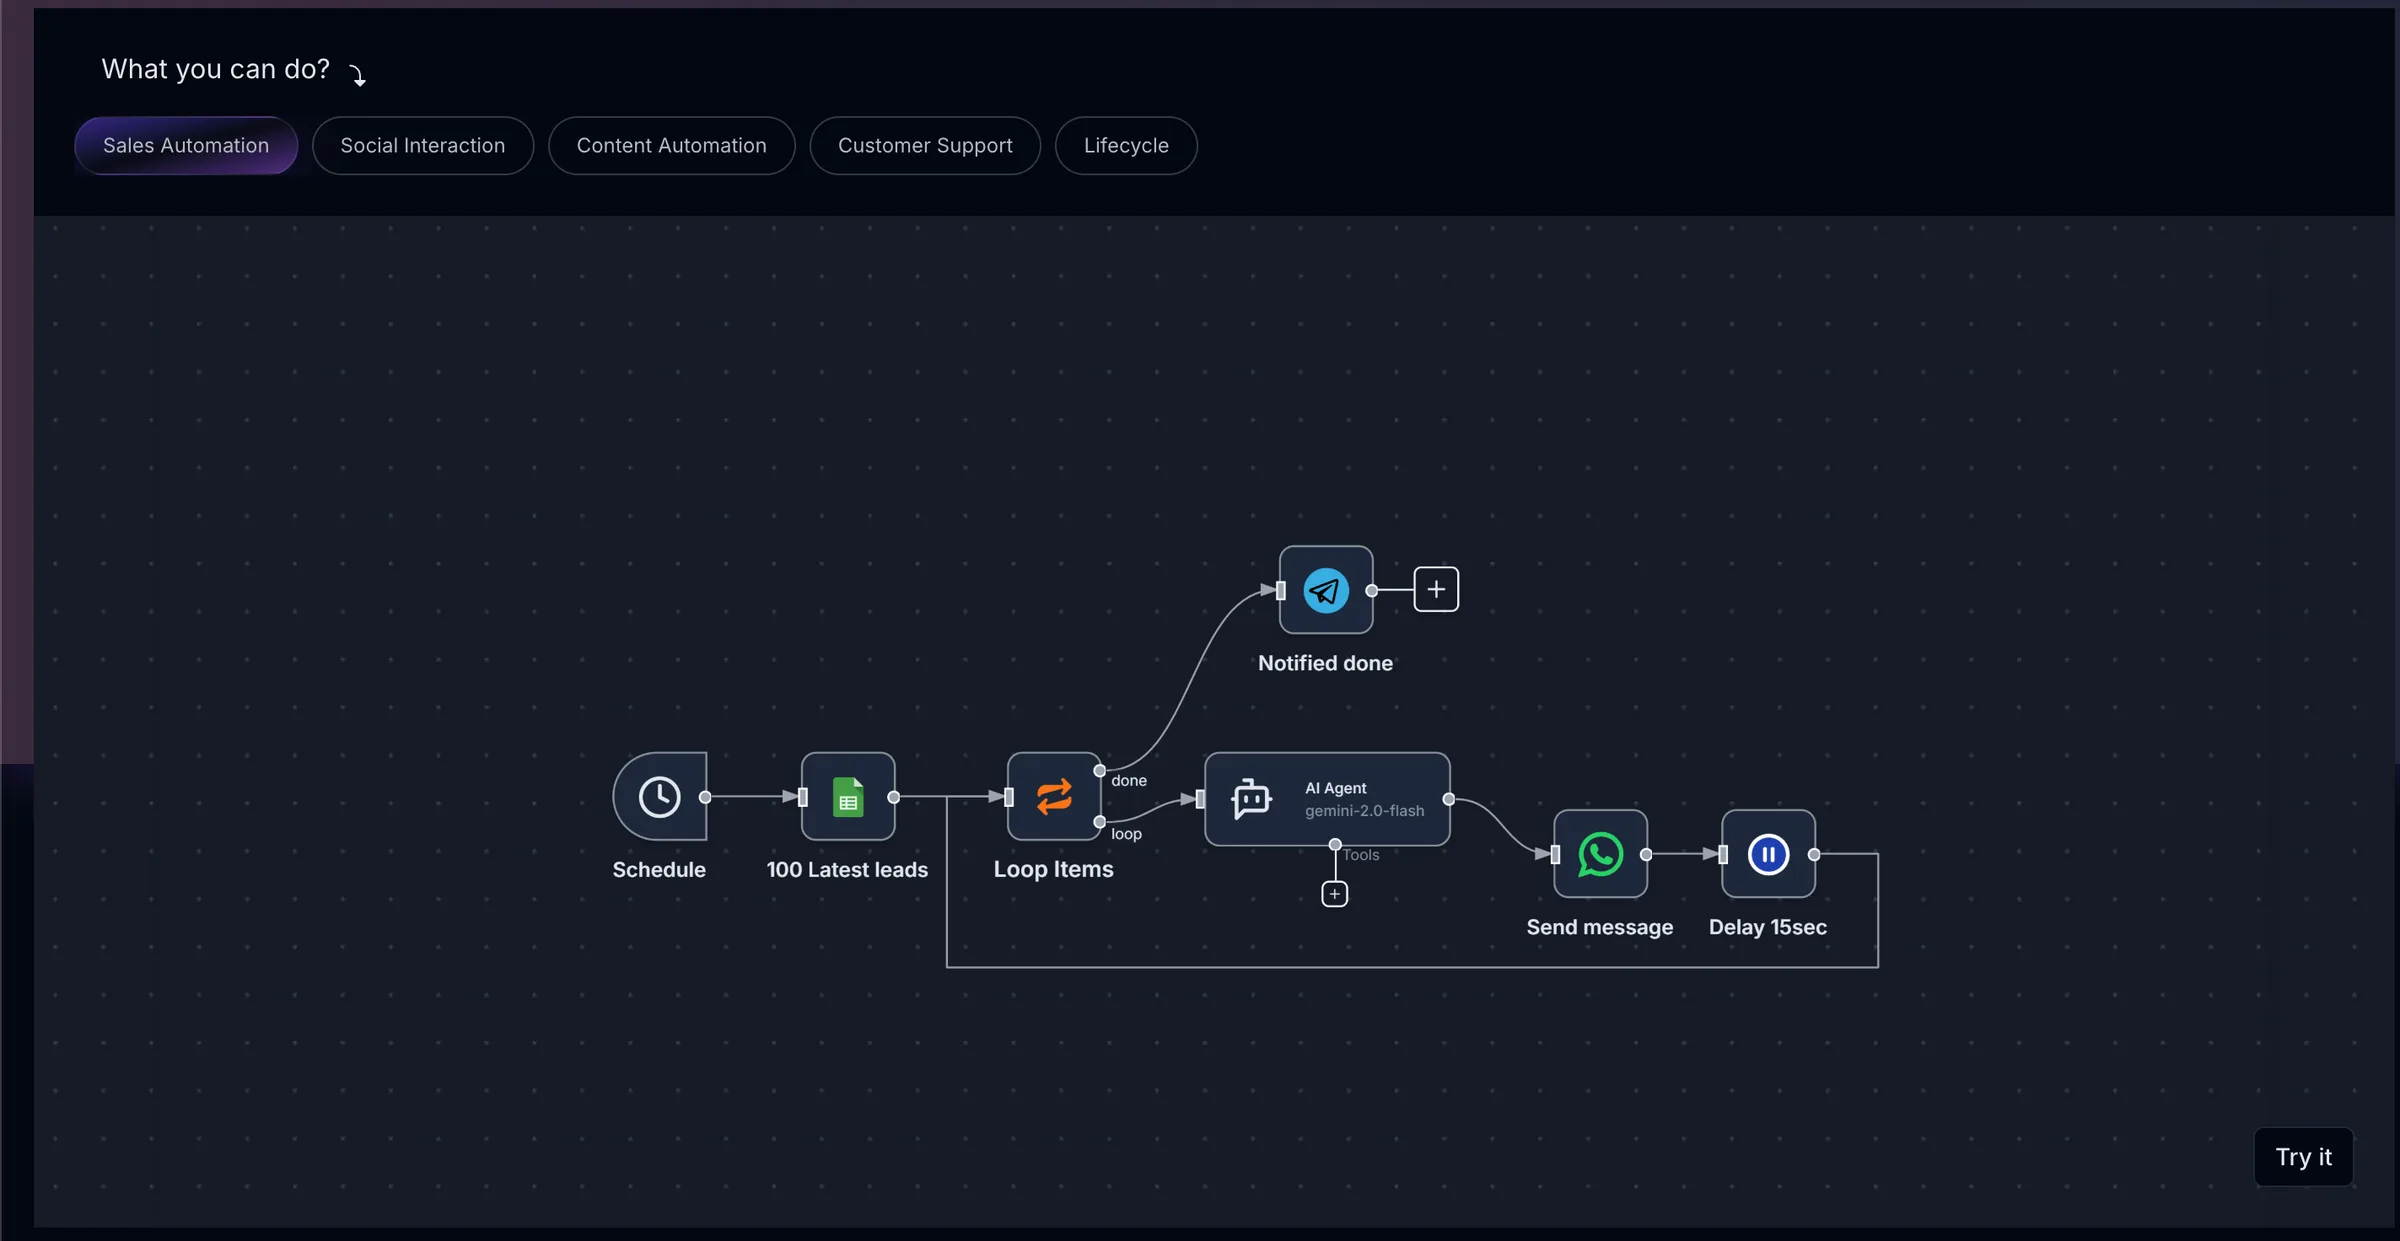Click the Schedule node output connector dot
Screen dimensions: 2400x1241
(x=705, y=797)
